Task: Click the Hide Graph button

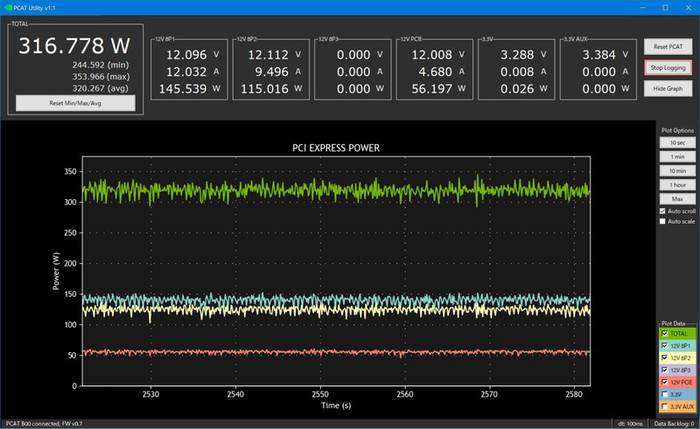Action: coord(668,88)
